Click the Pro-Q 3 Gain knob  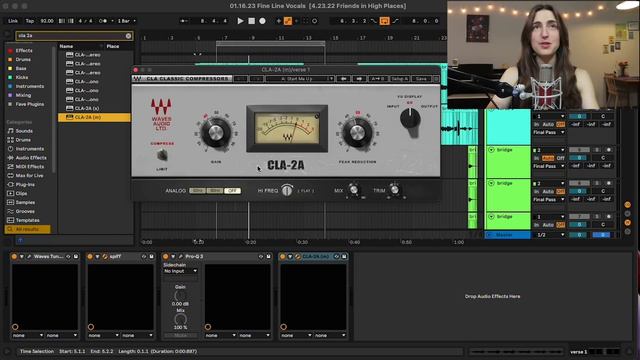[180, 295]
